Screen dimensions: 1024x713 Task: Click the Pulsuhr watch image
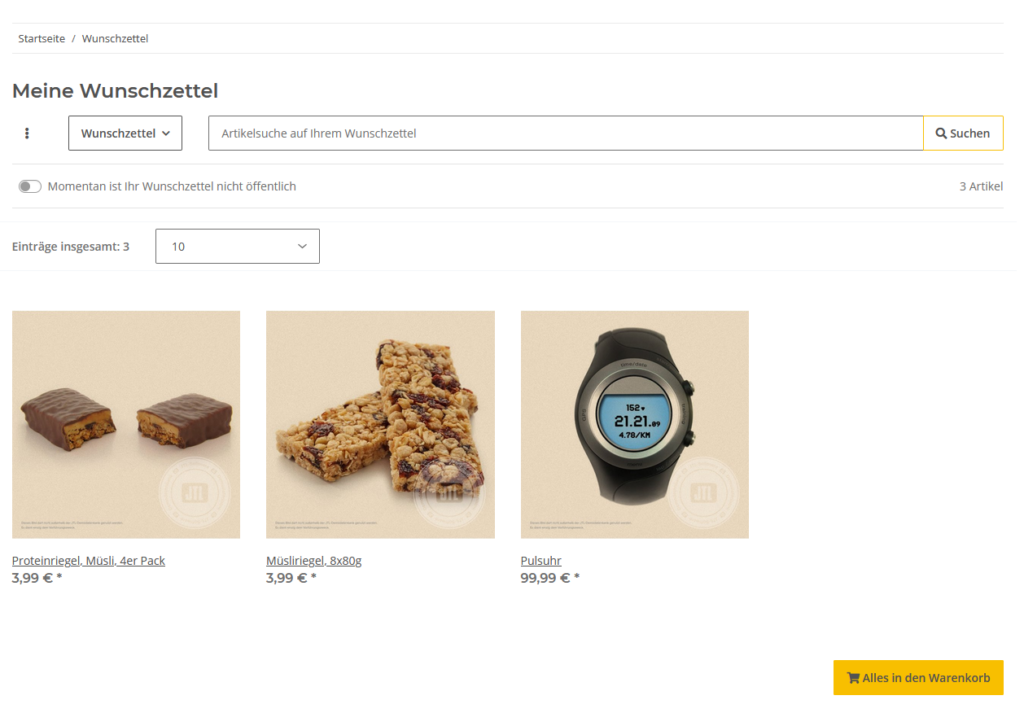(x=634, y=423)
